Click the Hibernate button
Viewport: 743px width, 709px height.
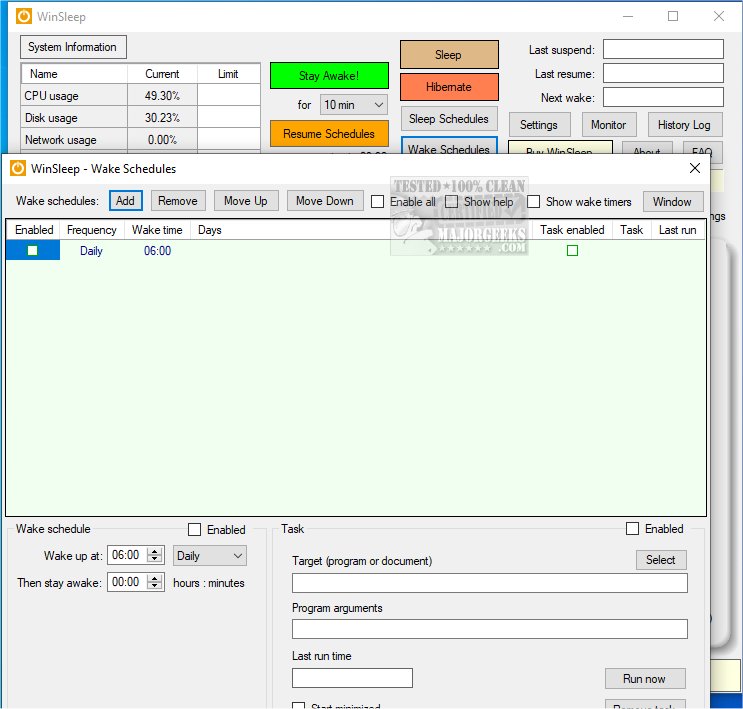(449, 87)
